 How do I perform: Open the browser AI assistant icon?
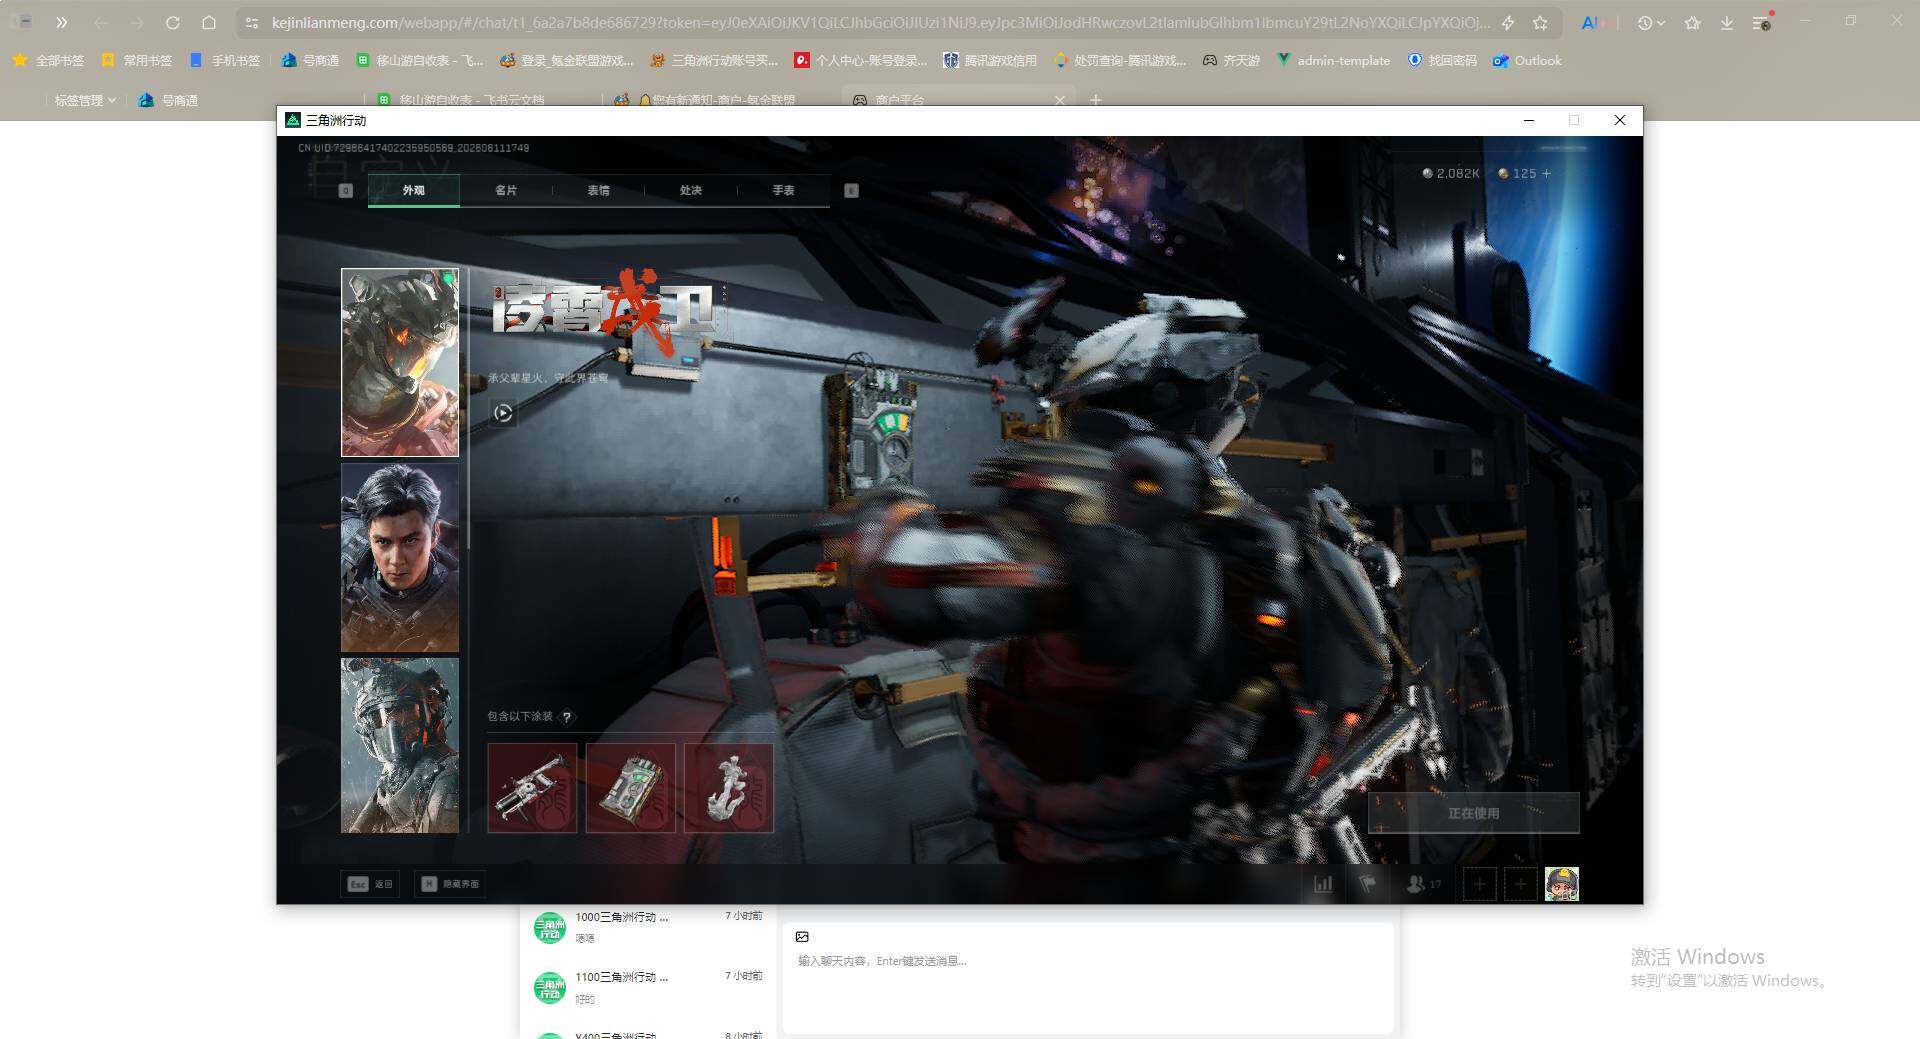(1590, 22)
